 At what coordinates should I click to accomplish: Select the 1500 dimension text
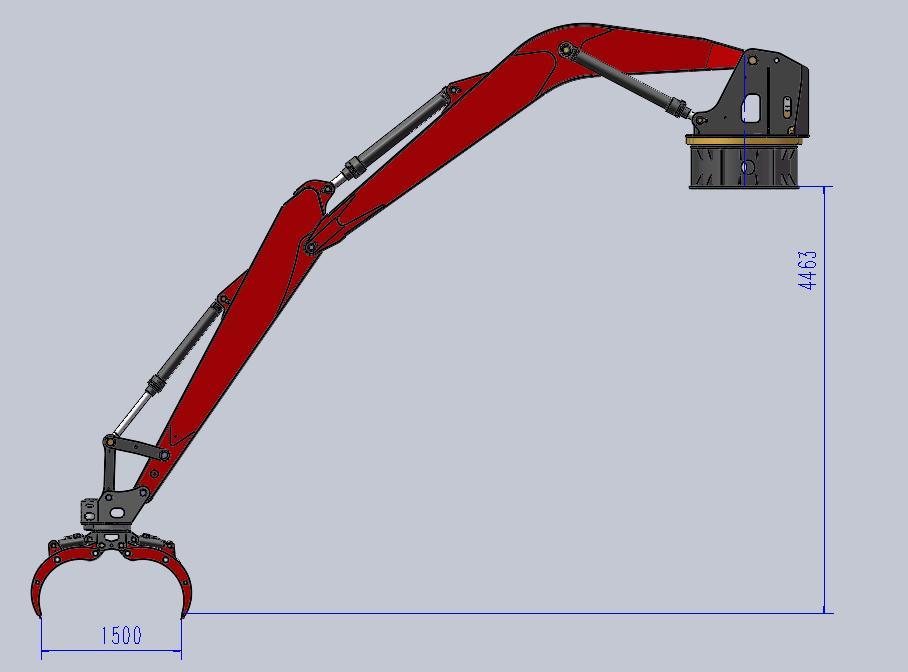[x=121, y=635]
